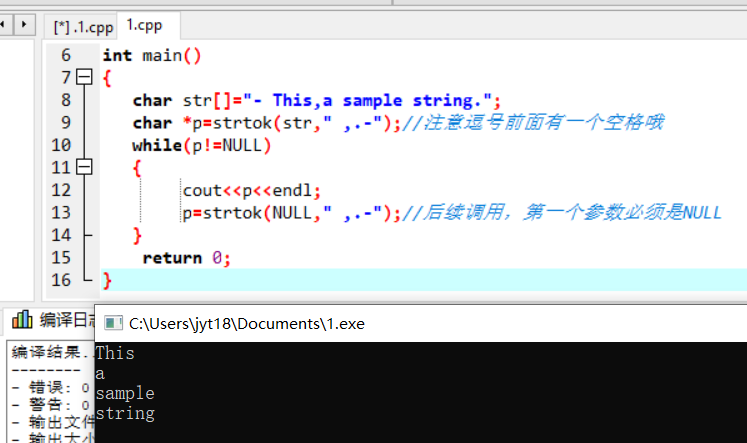
Task: Click line number 13 in the gutter
Action: [61, 212]
